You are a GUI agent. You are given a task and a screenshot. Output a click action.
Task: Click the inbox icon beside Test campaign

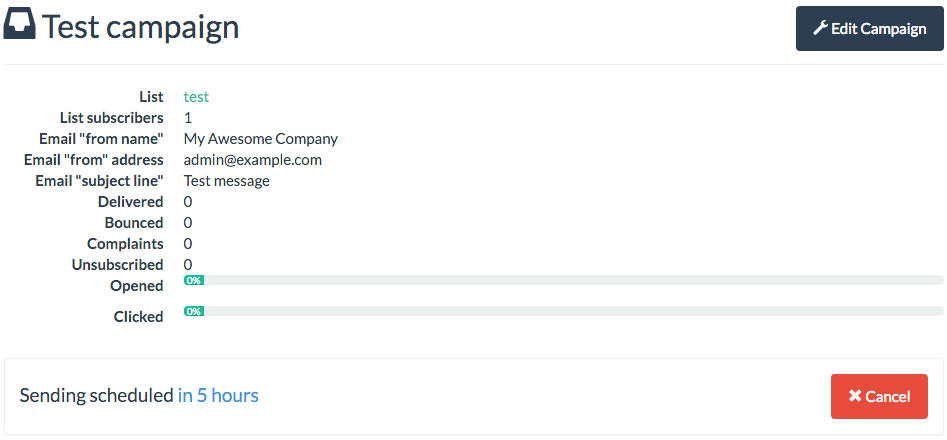[x=20, y=25]
